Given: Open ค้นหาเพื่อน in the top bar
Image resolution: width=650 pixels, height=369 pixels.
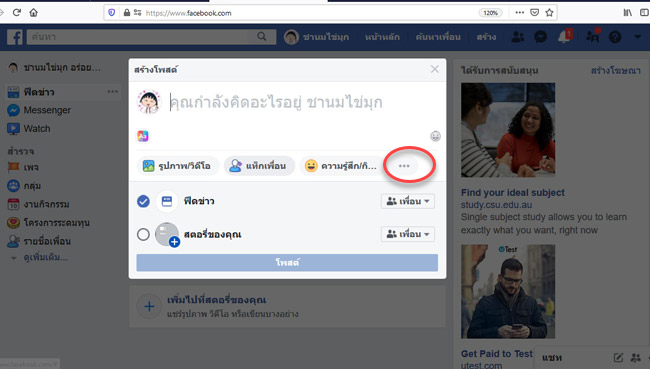Looking at the screenshot, I should click(x=438, y=37).
